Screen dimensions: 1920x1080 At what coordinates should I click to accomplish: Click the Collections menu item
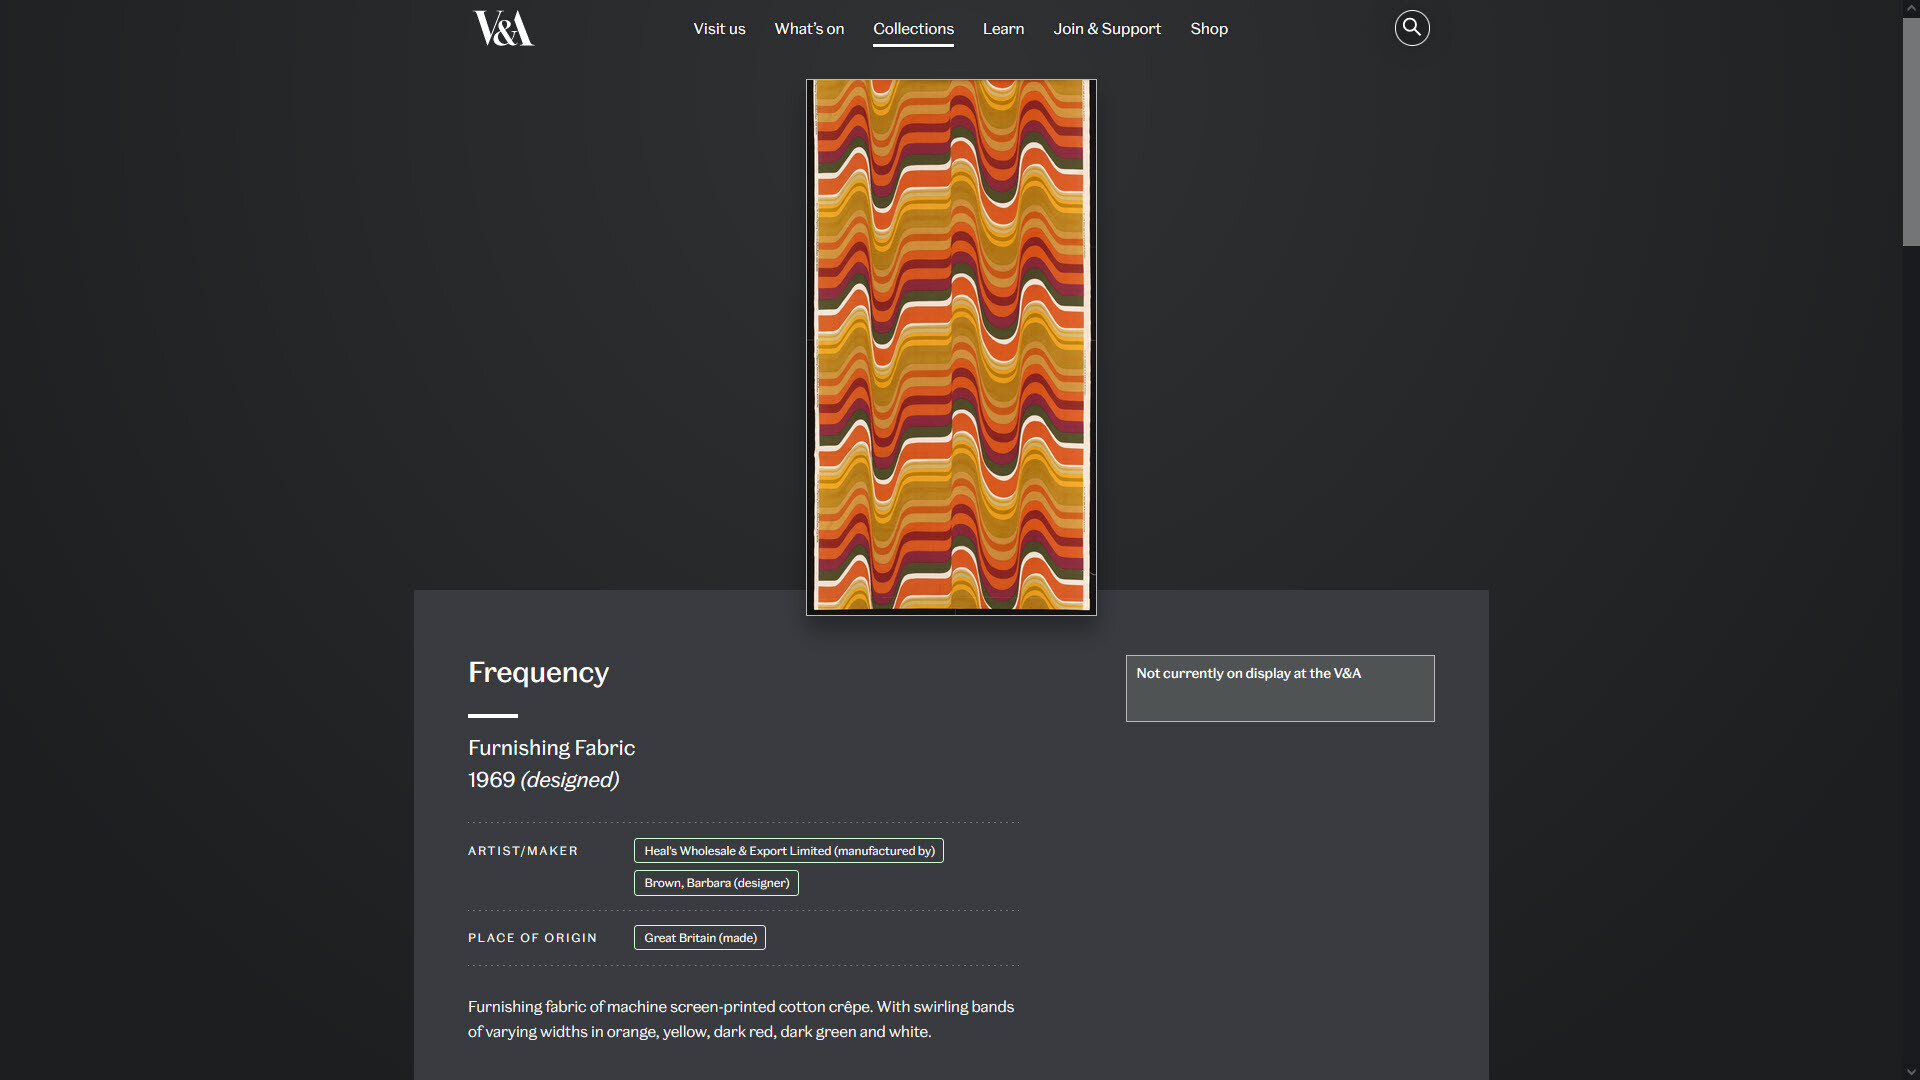[913, 28]
